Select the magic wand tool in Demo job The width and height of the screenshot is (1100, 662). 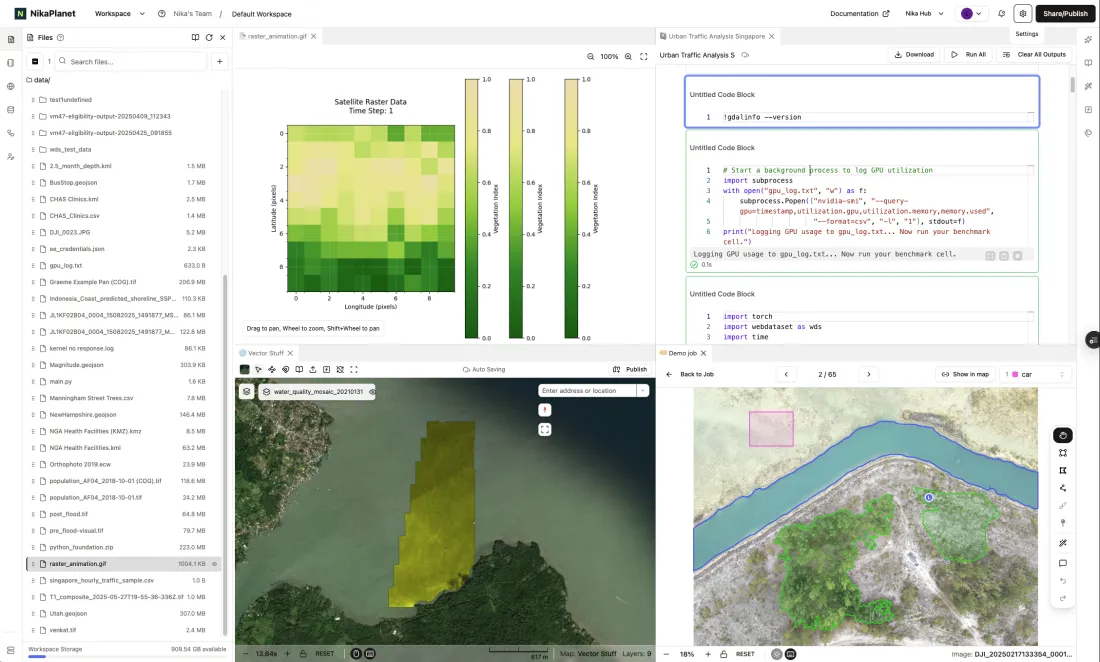1063,543
